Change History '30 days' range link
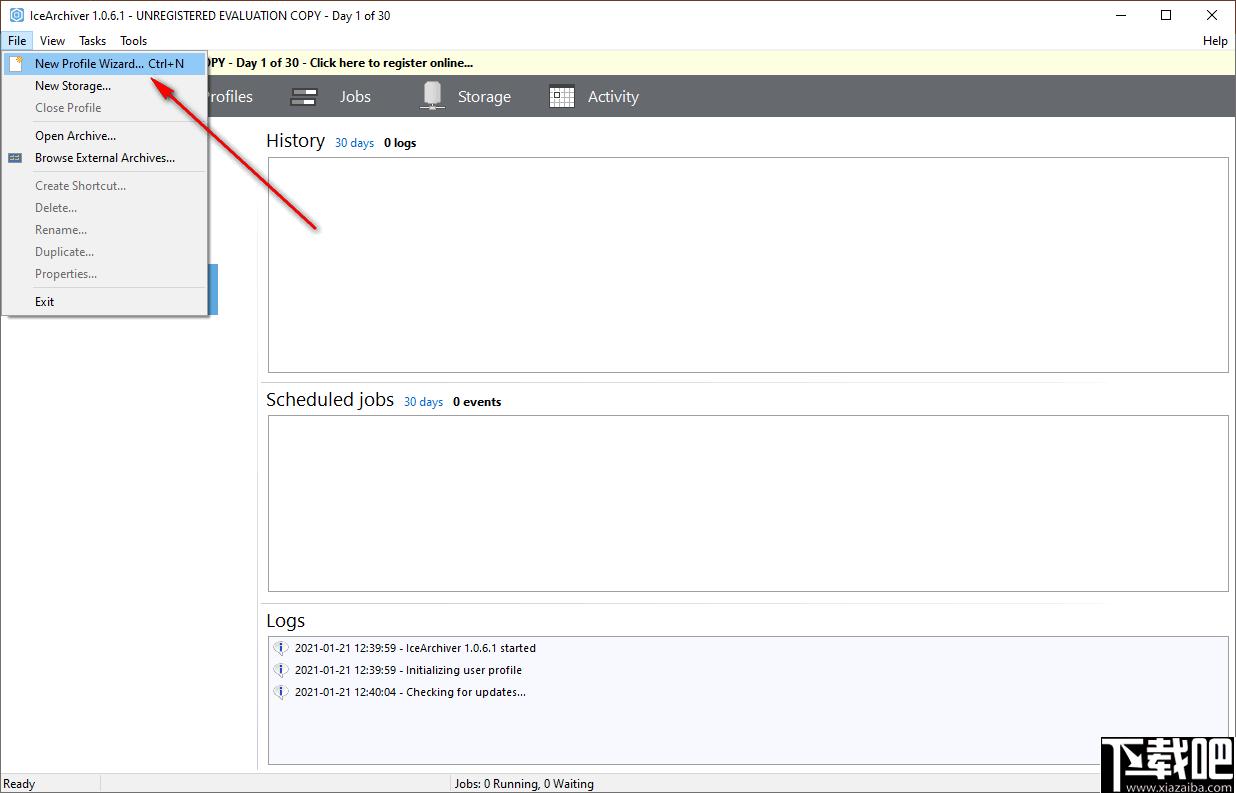The width and height of the screenshot is (1236, 793). 354,143
